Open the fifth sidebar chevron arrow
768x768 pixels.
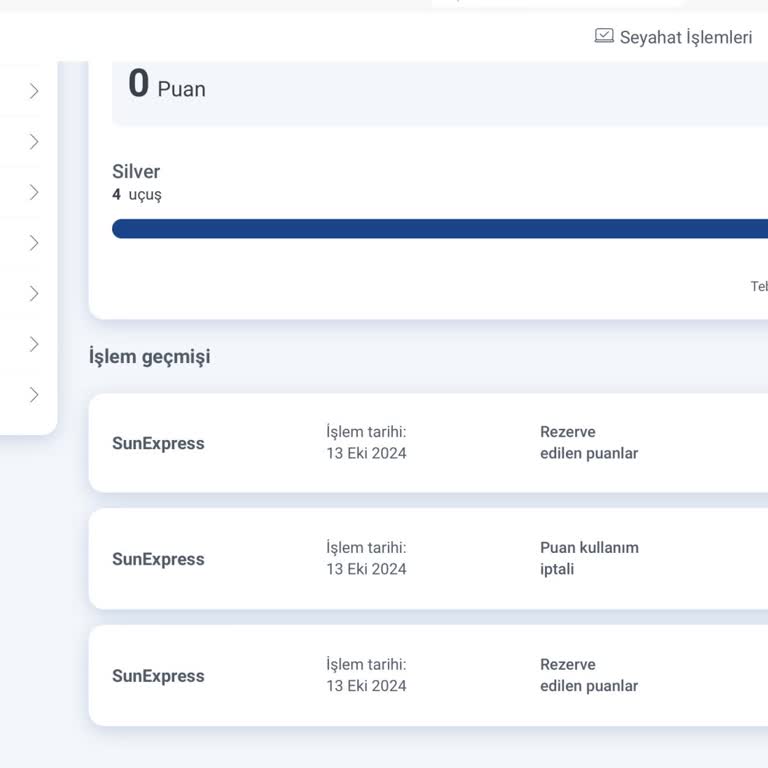coord(34,293)
